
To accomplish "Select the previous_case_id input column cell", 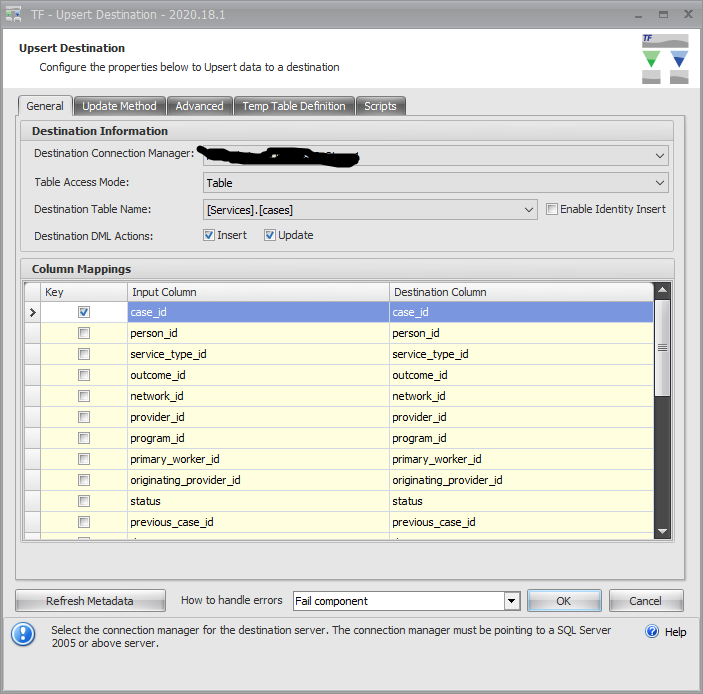I will 258,522.
